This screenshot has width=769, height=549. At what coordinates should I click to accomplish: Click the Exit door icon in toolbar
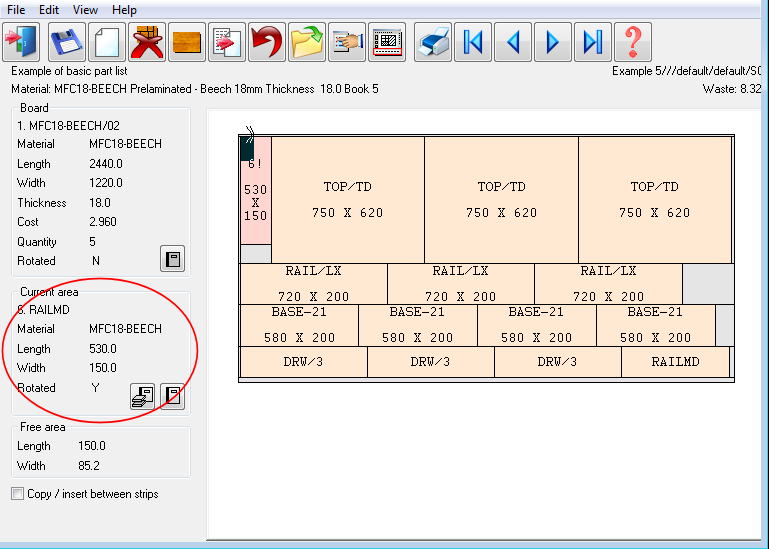pyautogui.click(x=21, y=42)
